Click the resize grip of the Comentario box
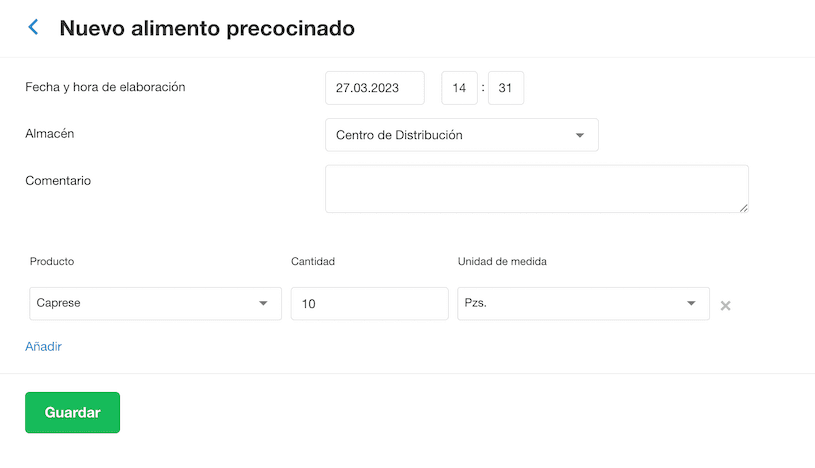Viewport: 815px width, 468px height. click(743, 208)
